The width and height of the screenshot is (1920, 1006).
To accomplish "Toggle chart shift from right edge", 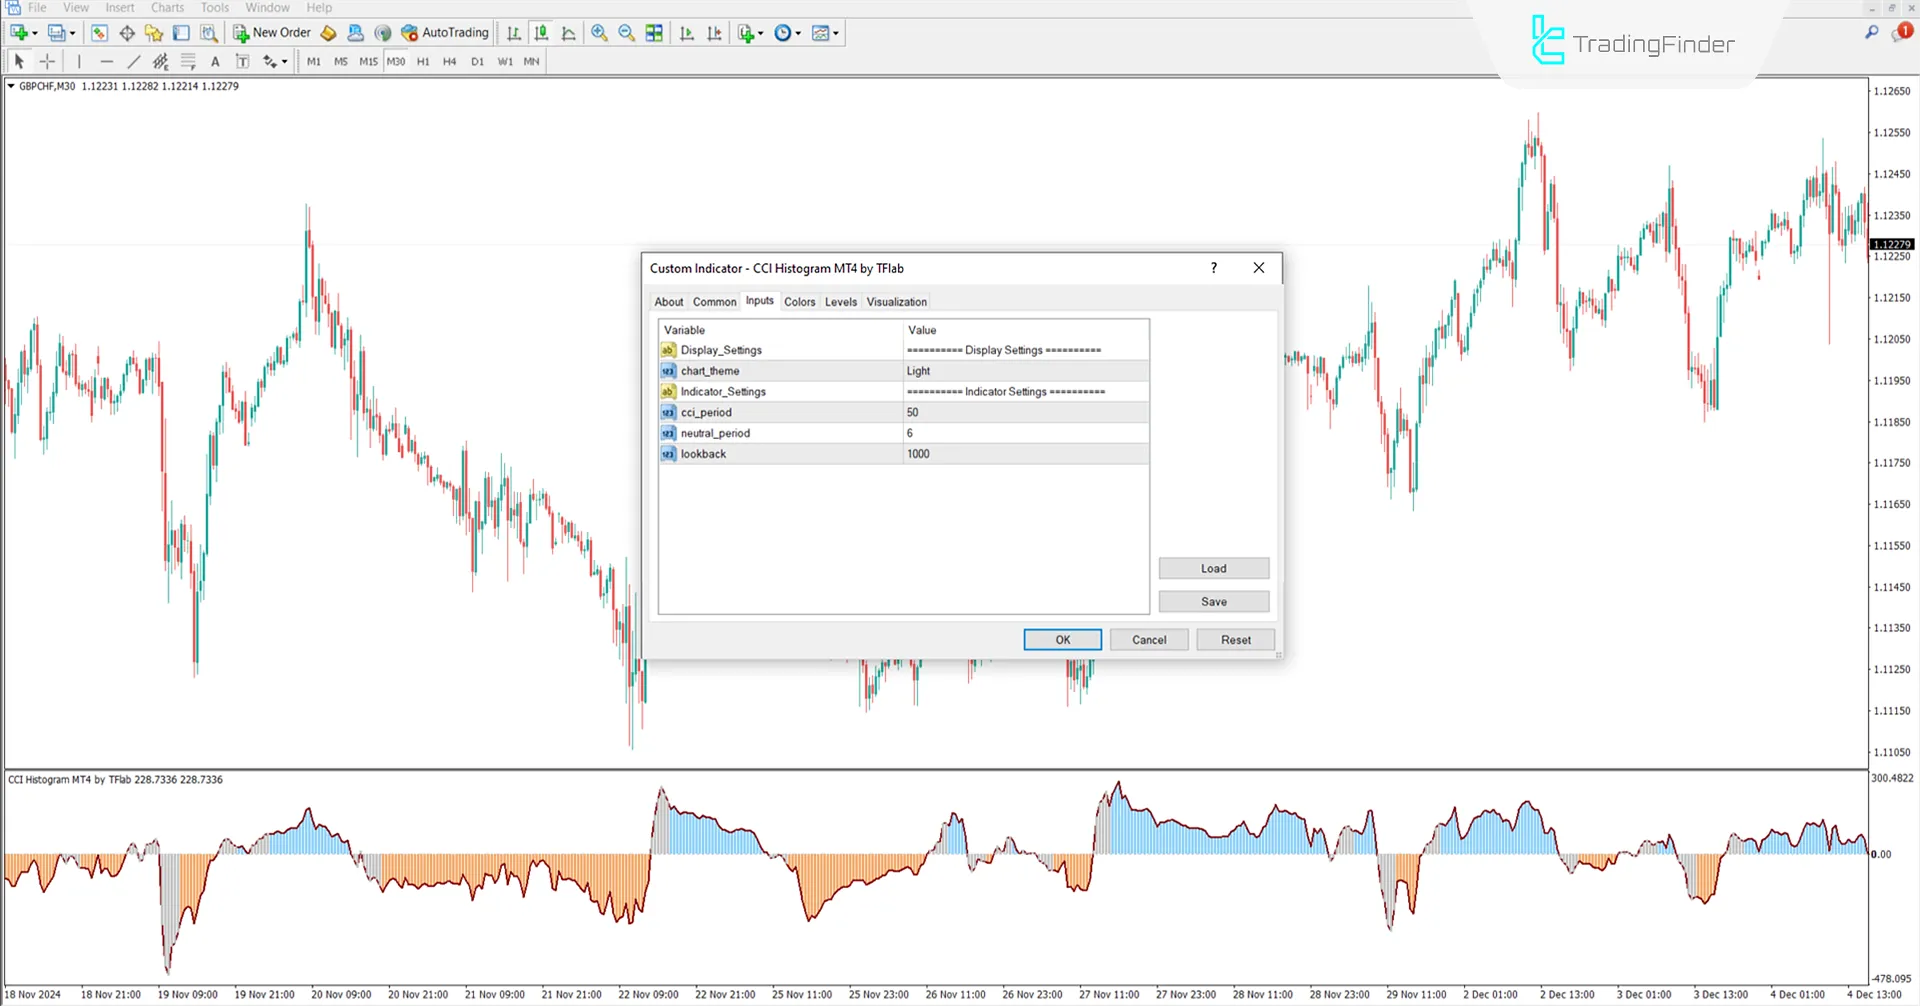I will (714, 32).
